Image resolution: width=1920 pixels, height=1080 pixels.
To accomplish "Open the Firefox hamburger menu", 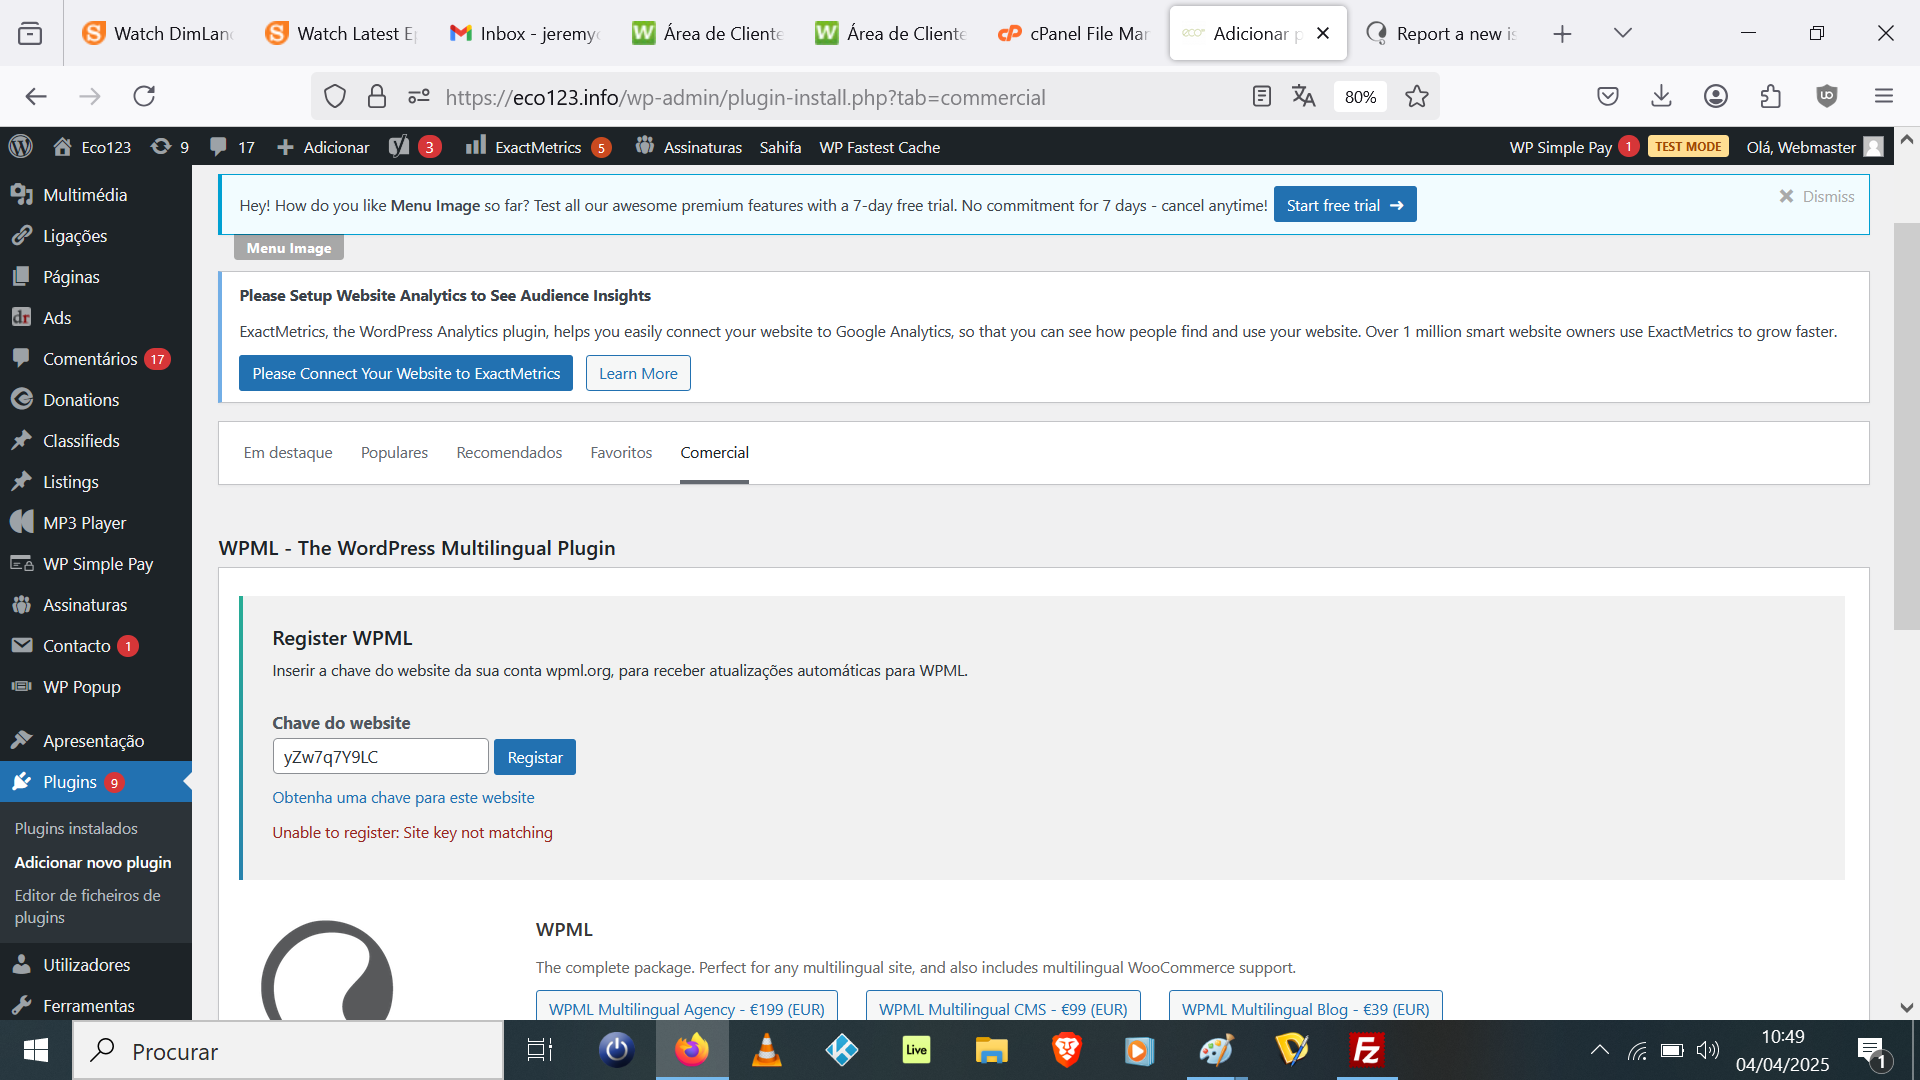I will [1883, 96].
